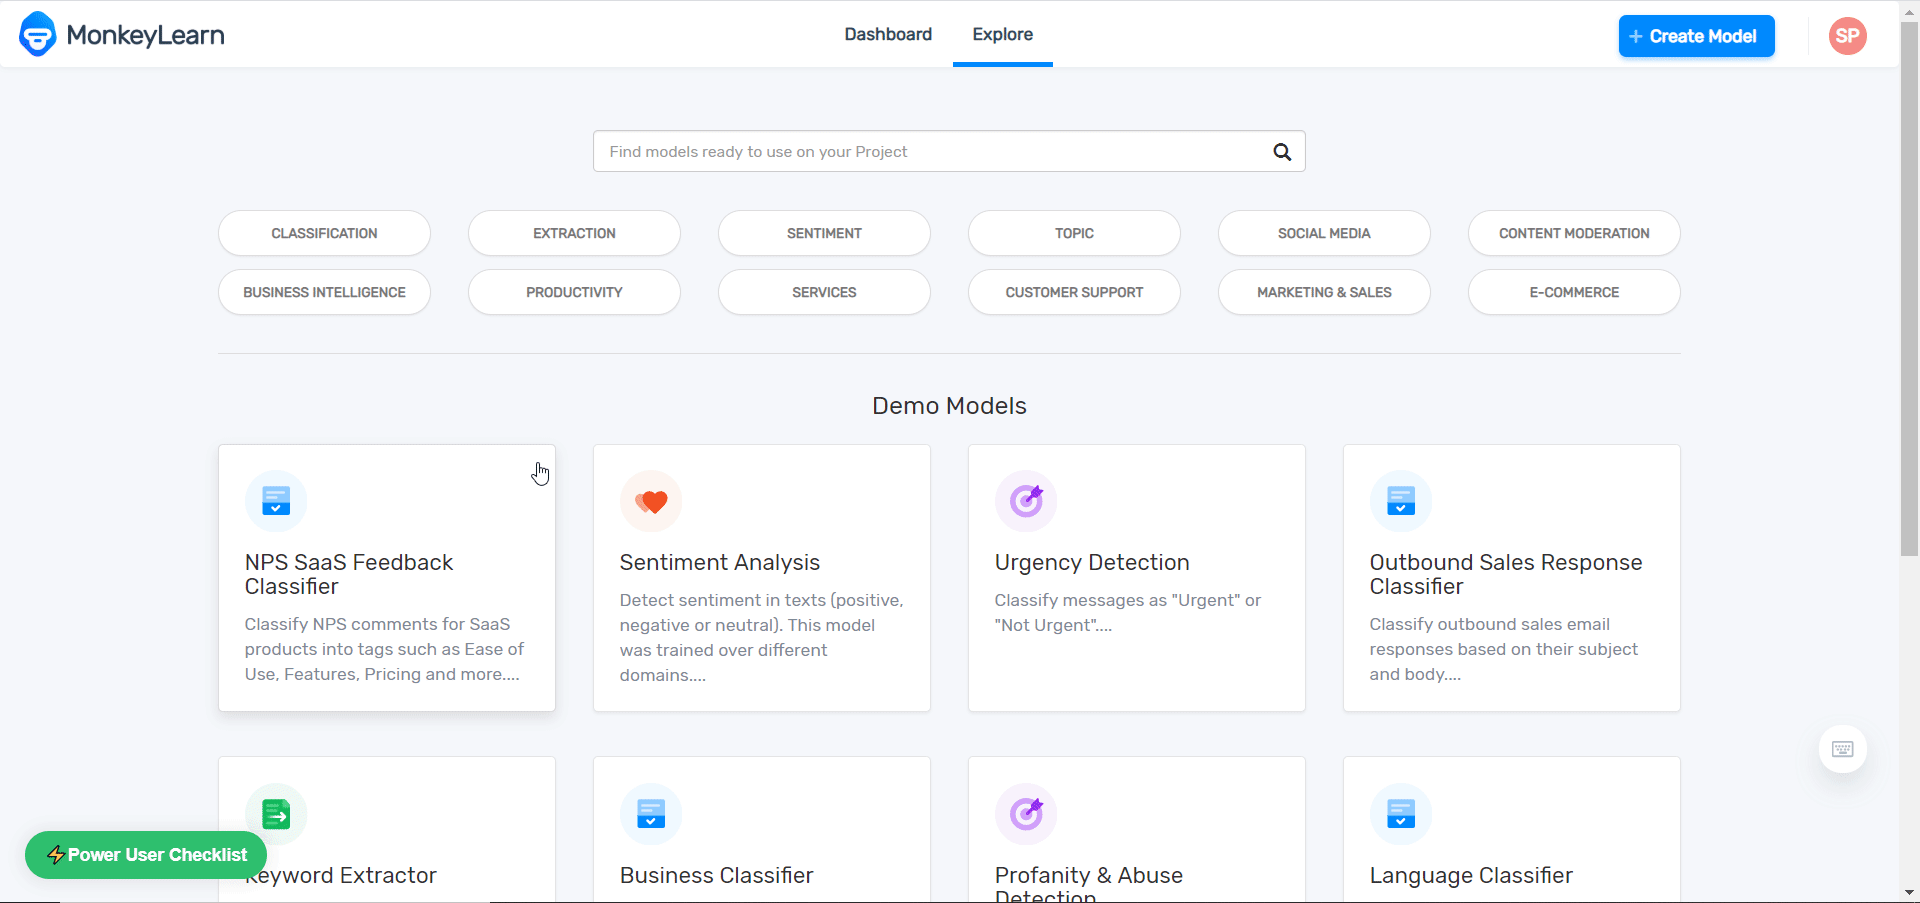
Task: Filter by the Business Intelligence category
Action: point(324,292)
